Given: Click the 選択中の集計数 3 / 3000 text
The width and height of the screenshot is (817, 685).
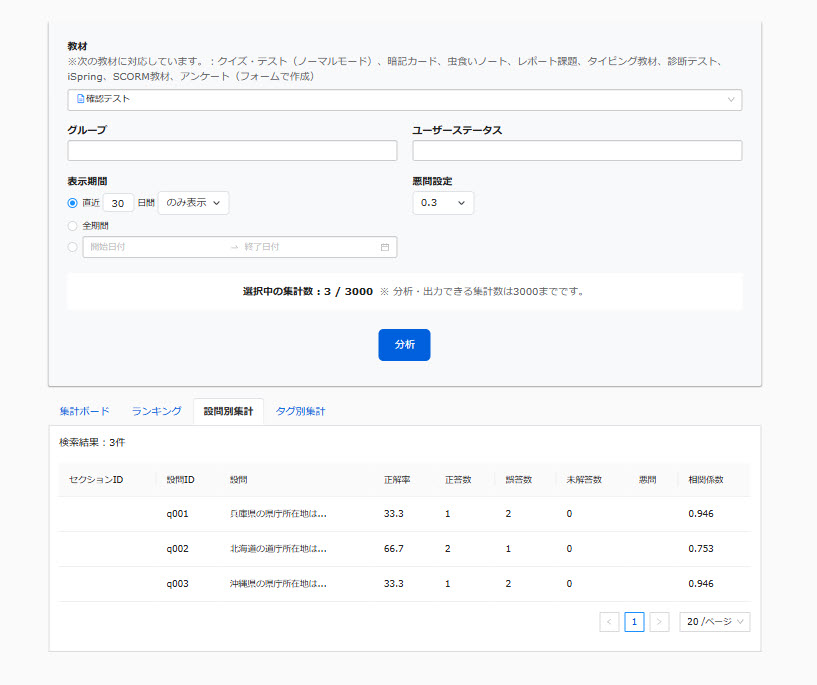Looking at the screenshot, I should tap(308, 292).
